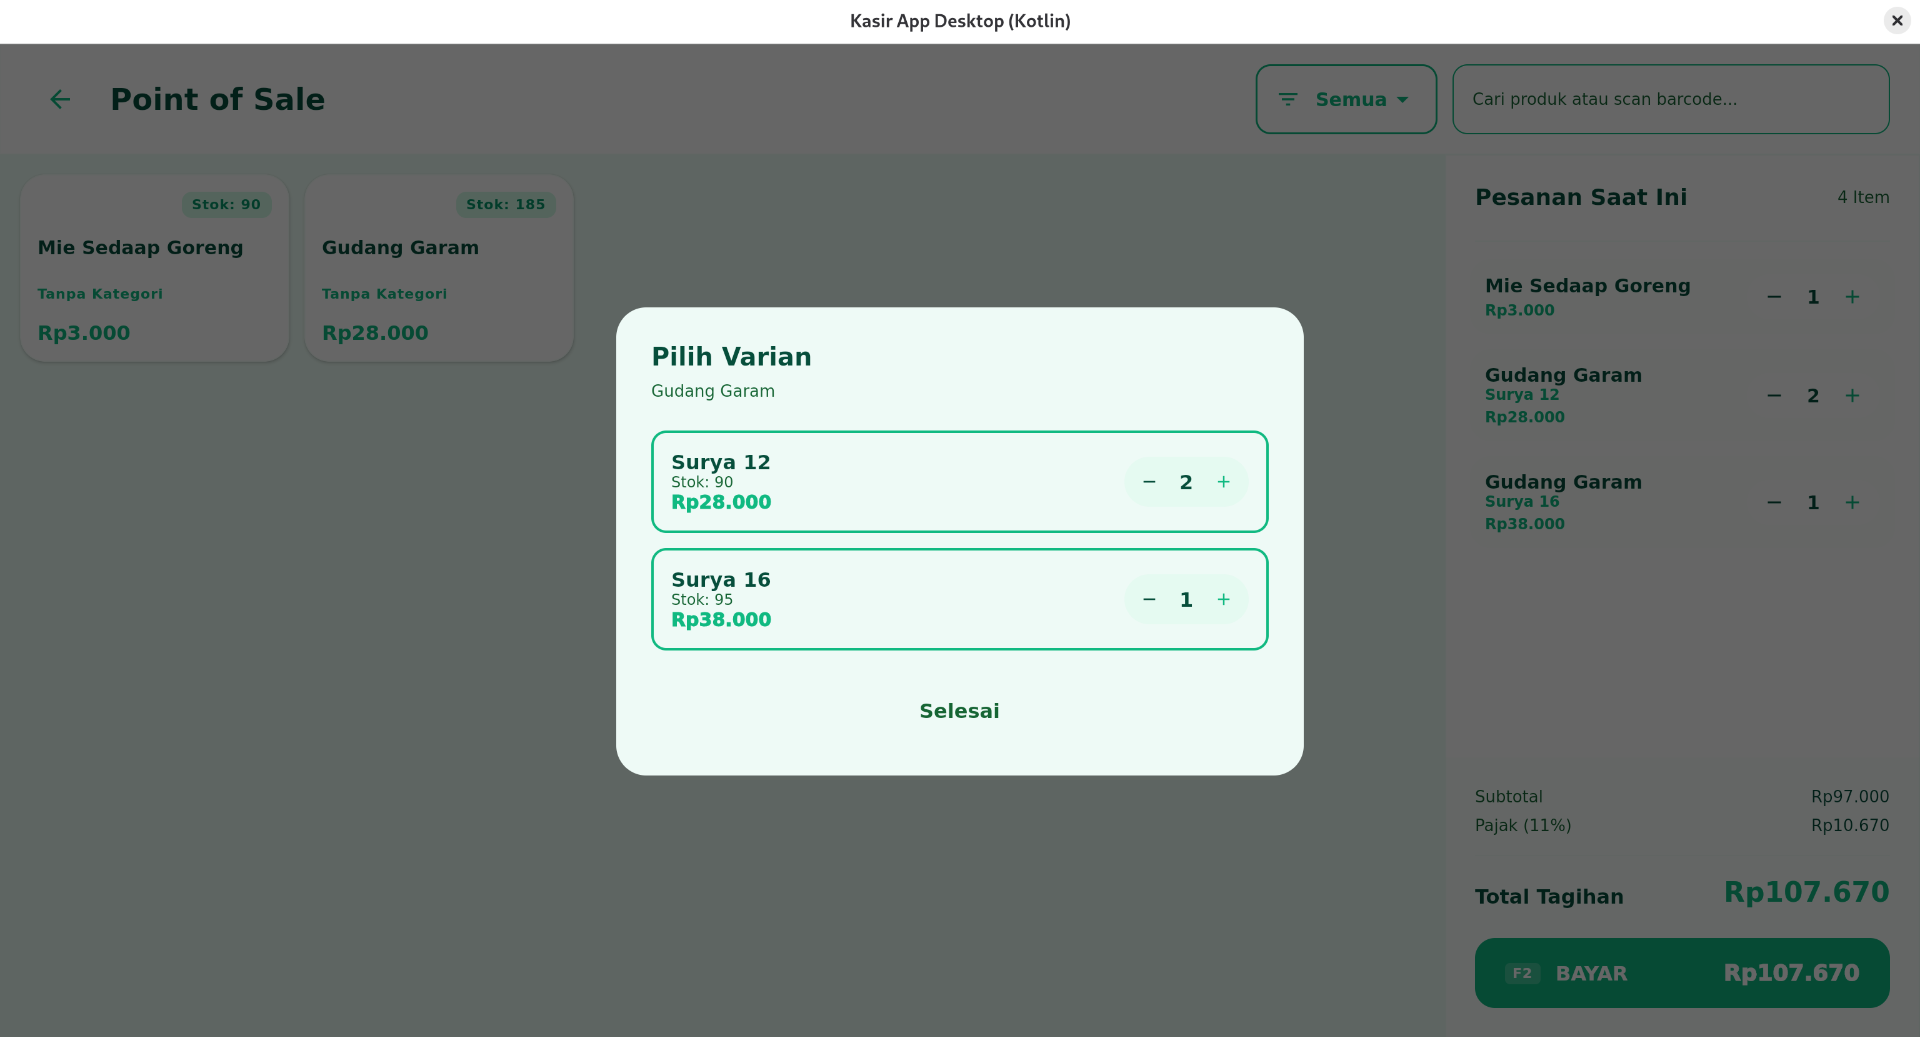
Task: Click the Subtotal Rp97.000 value
Action: click(1850, 797)
